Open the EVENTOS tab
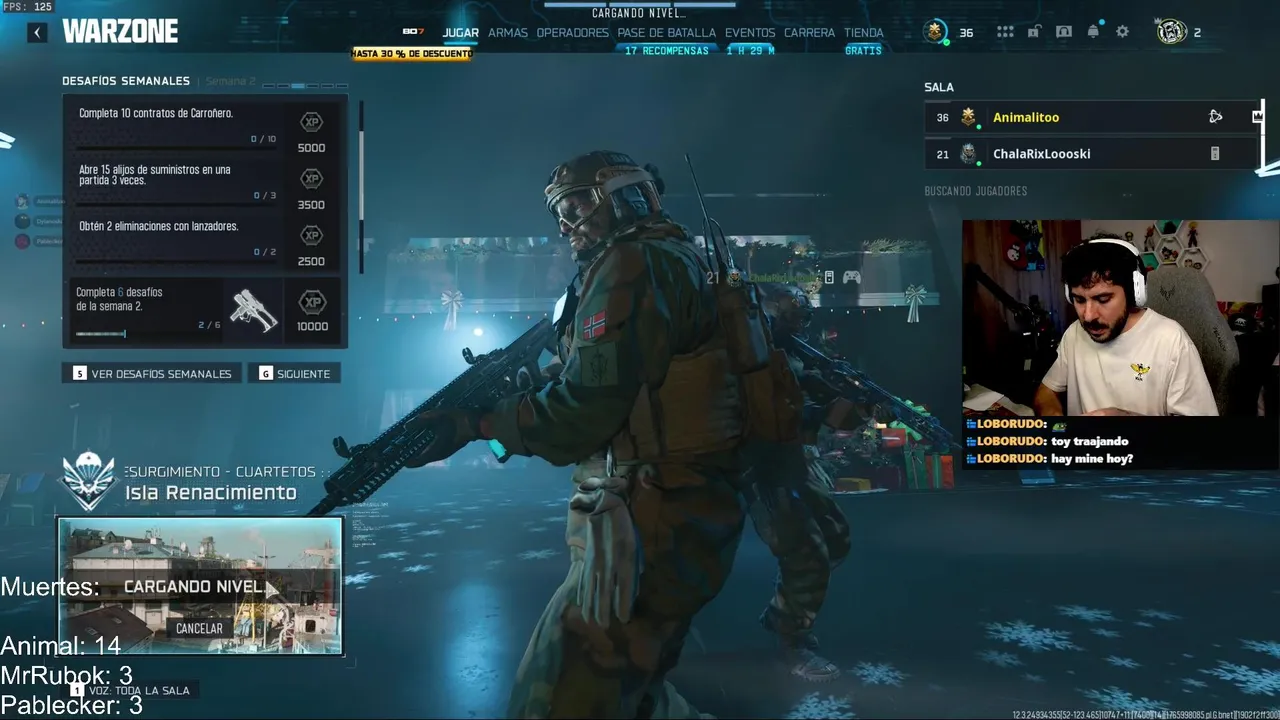 tap(750, 32)
